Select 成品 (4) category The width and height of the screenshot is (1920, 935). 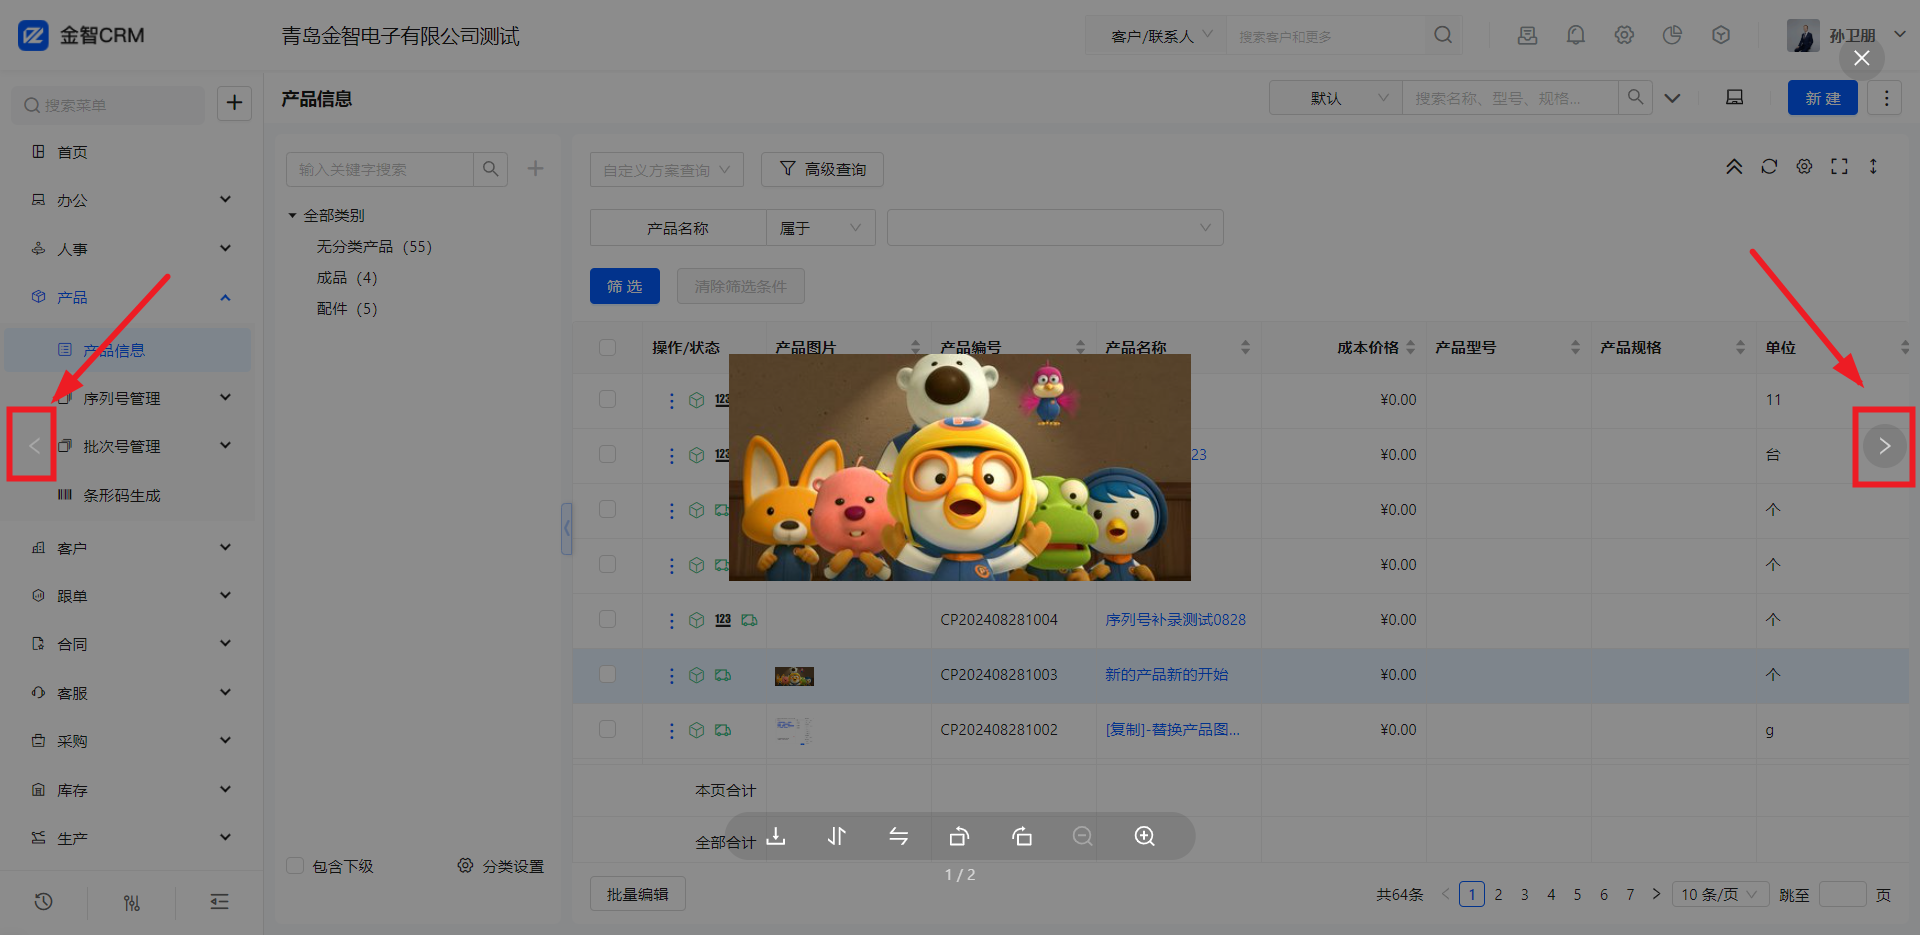tap(347, 278)
